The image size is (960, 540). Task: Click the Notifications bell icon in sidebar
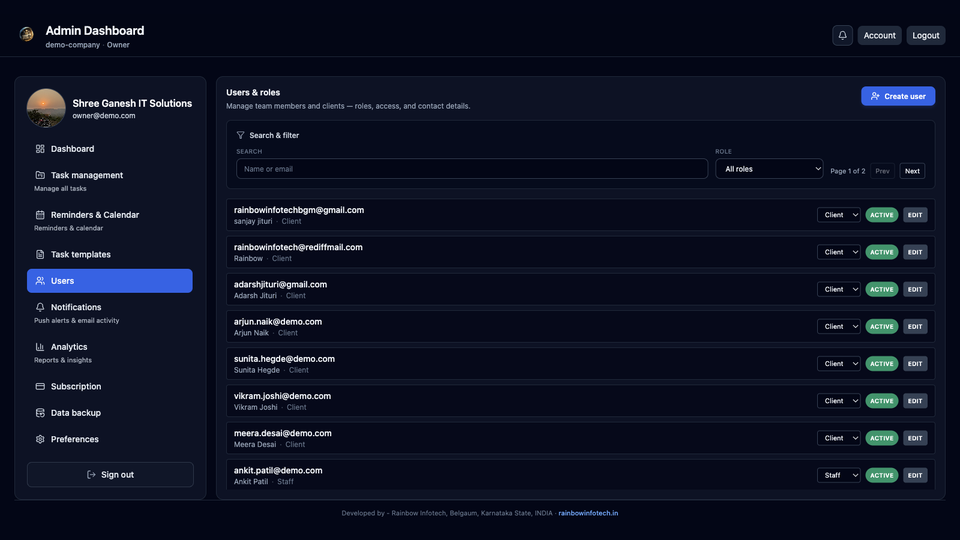(40, 307)
